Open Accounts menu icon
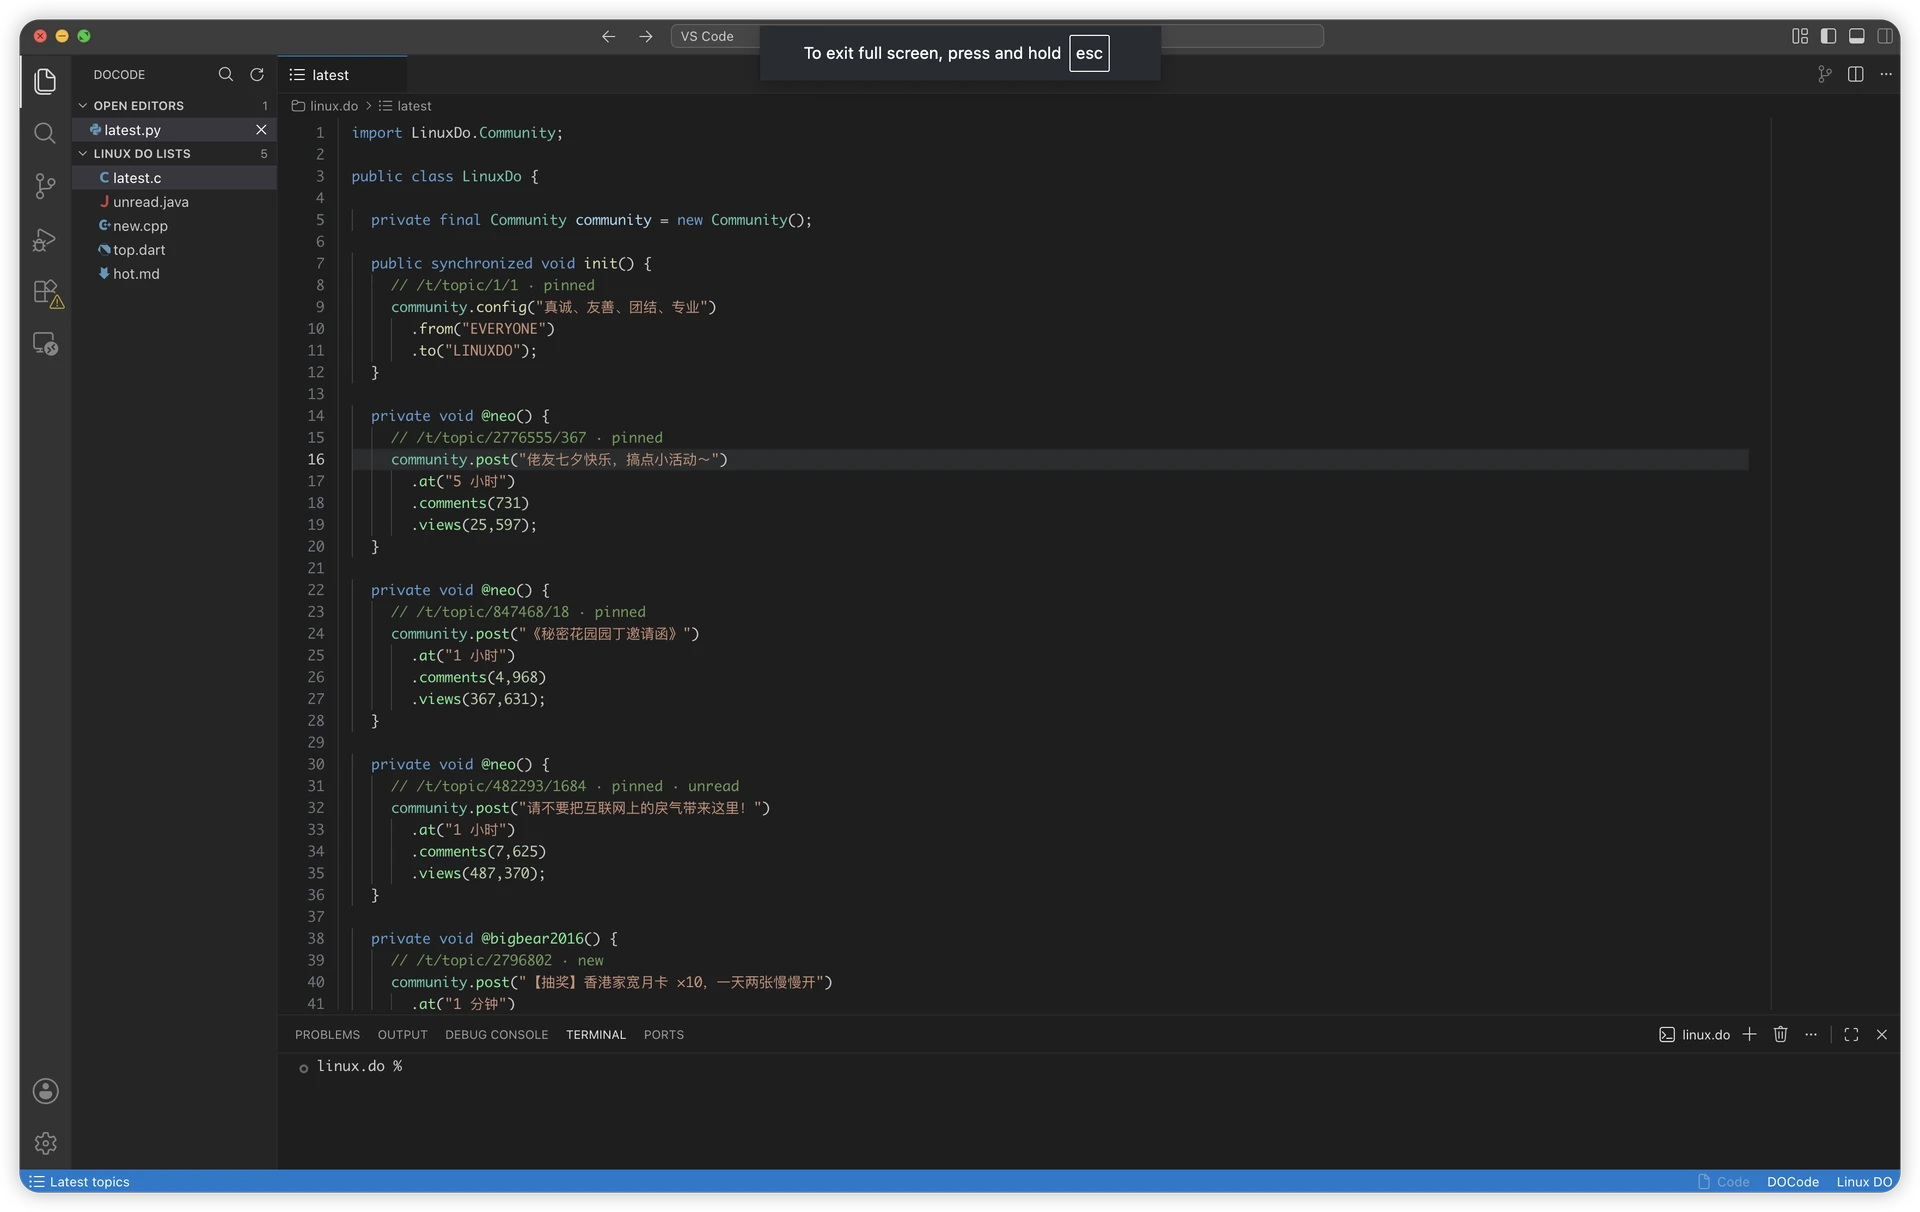 pyautogui.click(x=45, y=1091)
